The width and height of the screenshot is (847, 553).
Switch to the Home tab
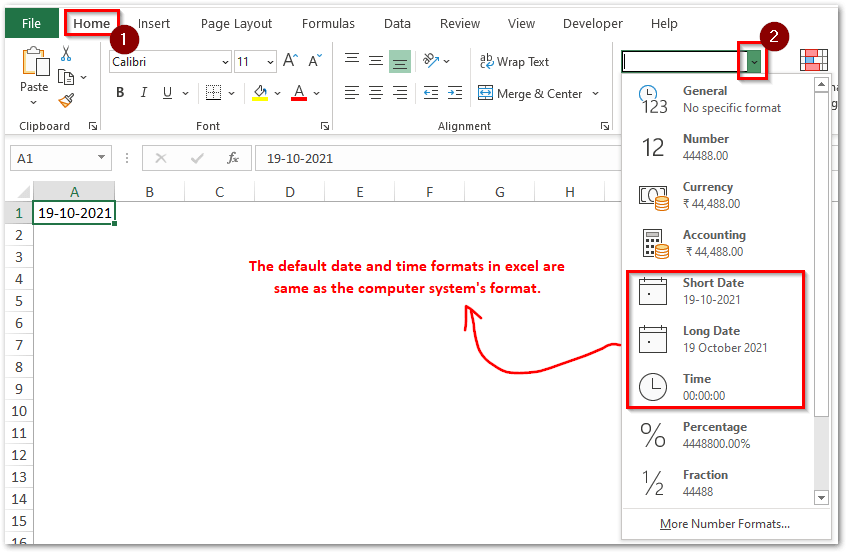tap(91, 23)
